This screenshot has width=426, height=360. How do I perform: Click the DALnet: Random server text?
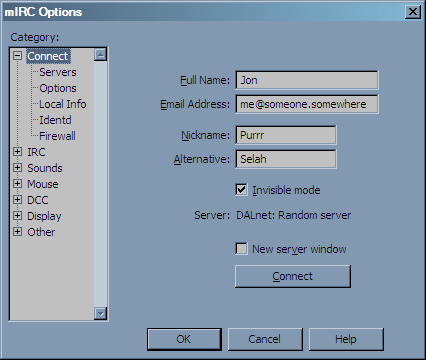pos(293,215)
